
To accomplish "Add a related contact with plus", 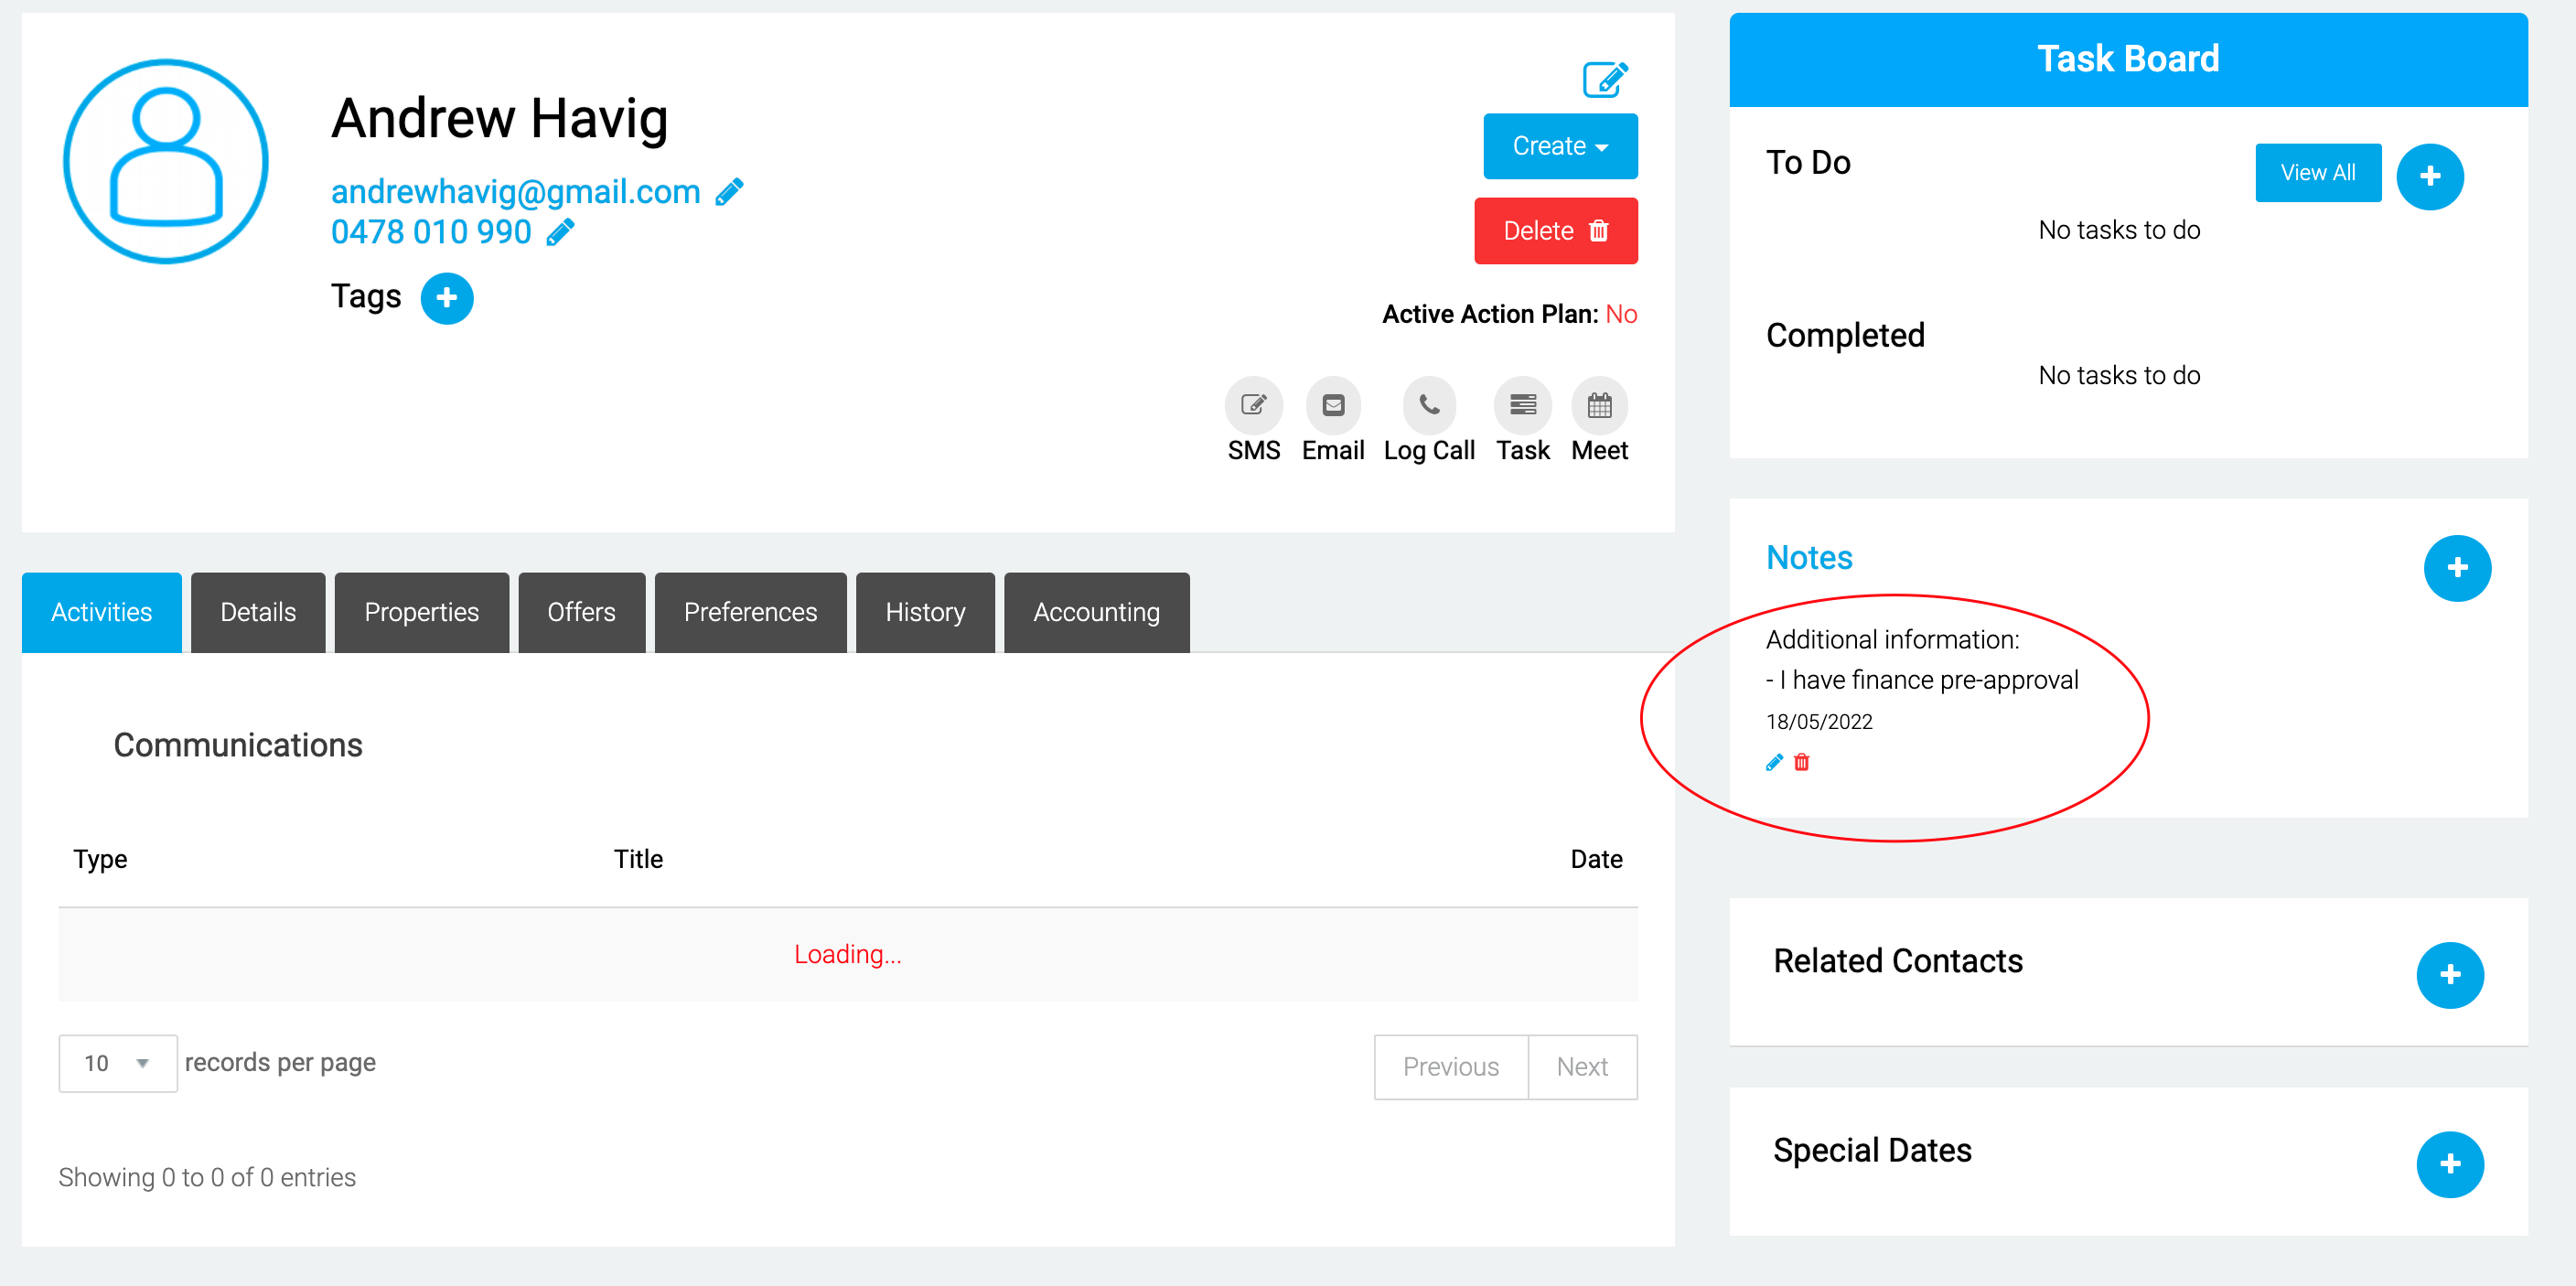I will [x=2449, y=974].
